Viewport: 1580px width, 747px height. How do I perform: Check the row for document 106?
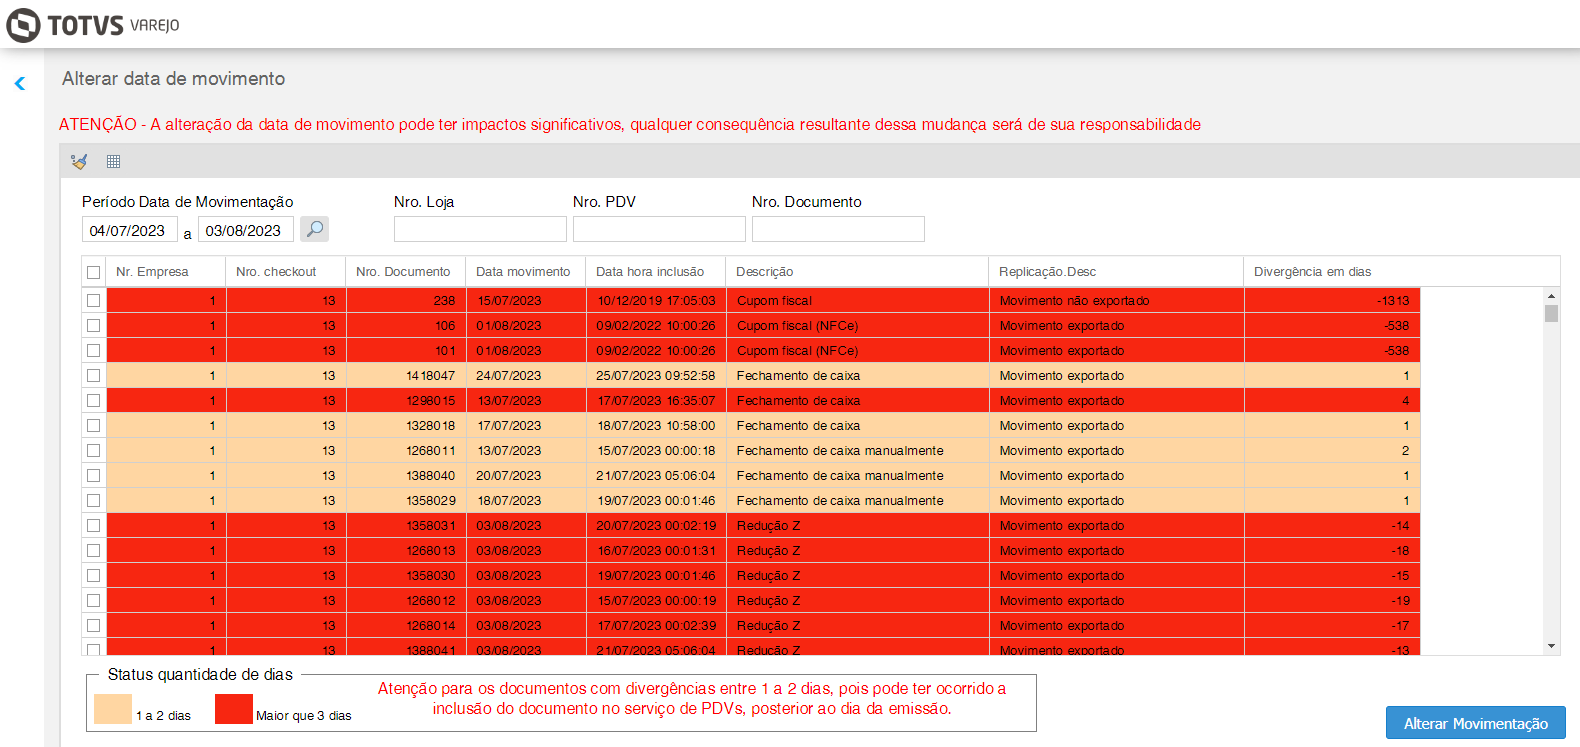(x=94, y=325)
